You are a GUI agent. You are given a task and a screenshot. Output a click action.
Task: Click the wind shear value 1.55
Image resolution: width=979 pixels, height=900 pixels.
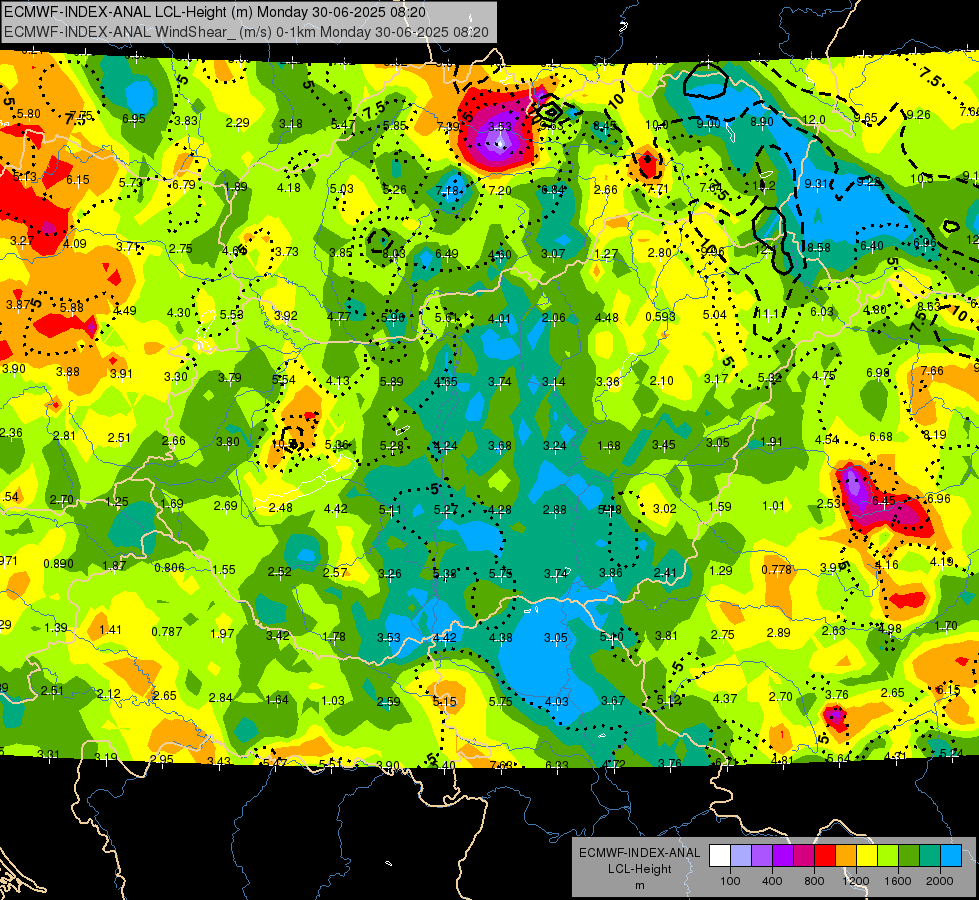[224, 570]
